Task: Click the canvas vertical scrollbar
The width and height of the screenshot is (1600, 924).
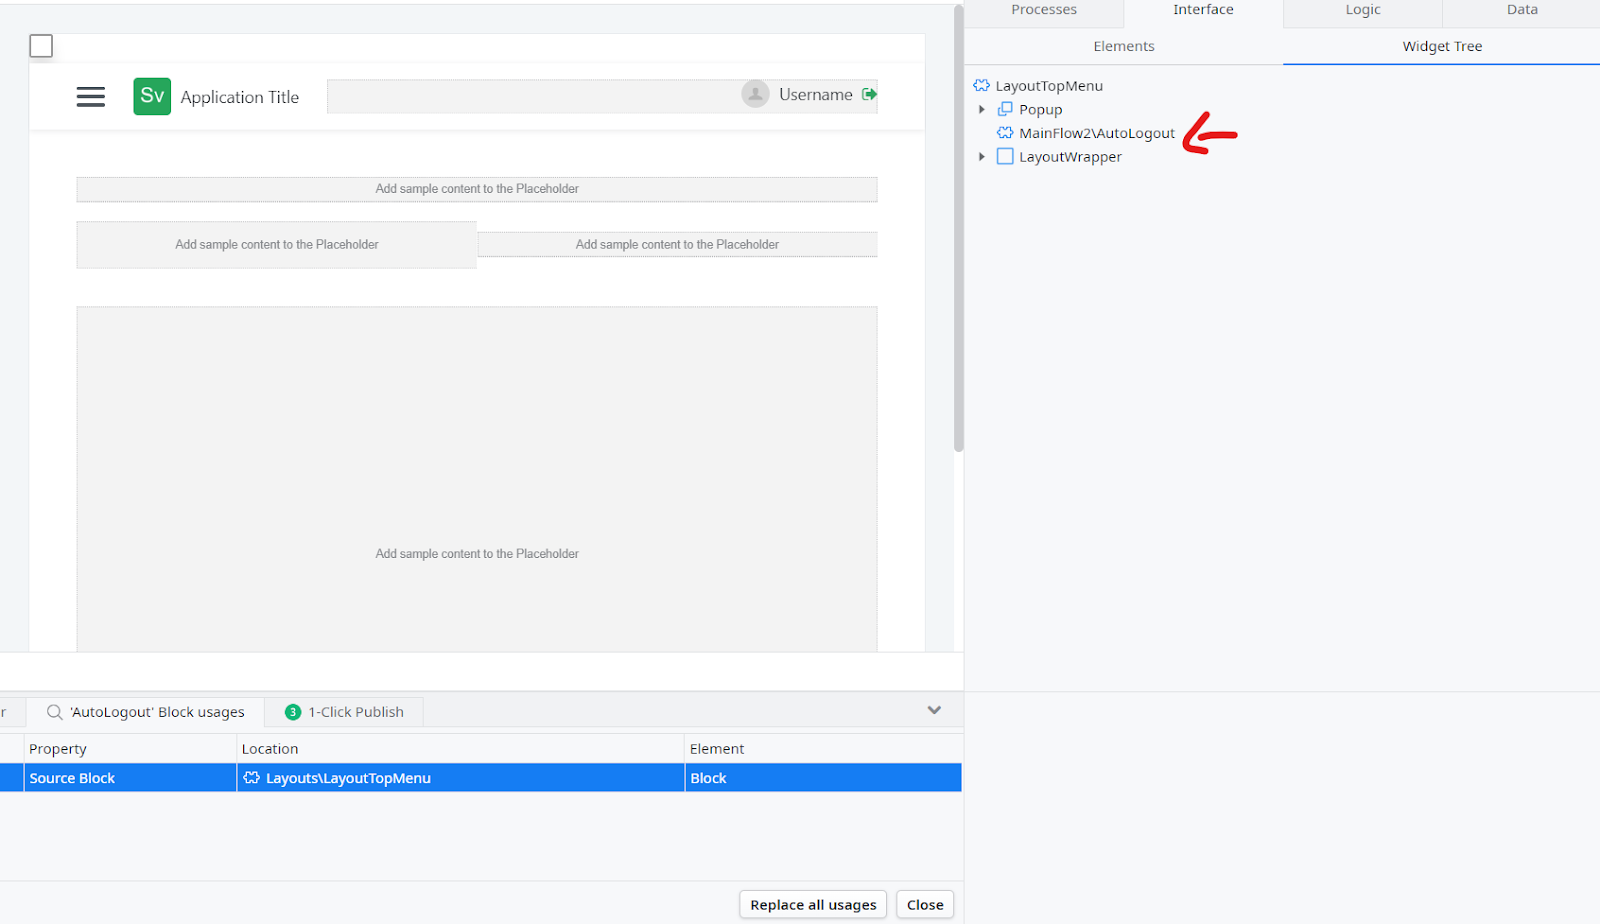Action: (959, 228)
